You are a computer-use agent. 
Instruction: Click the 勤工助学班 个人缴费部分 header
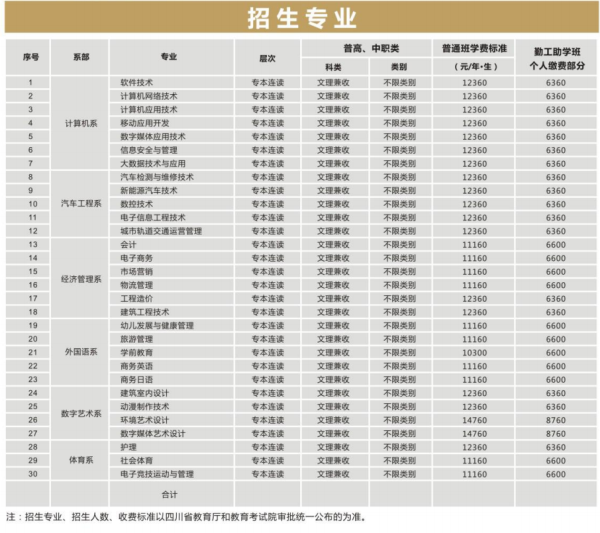click(557, 58)
